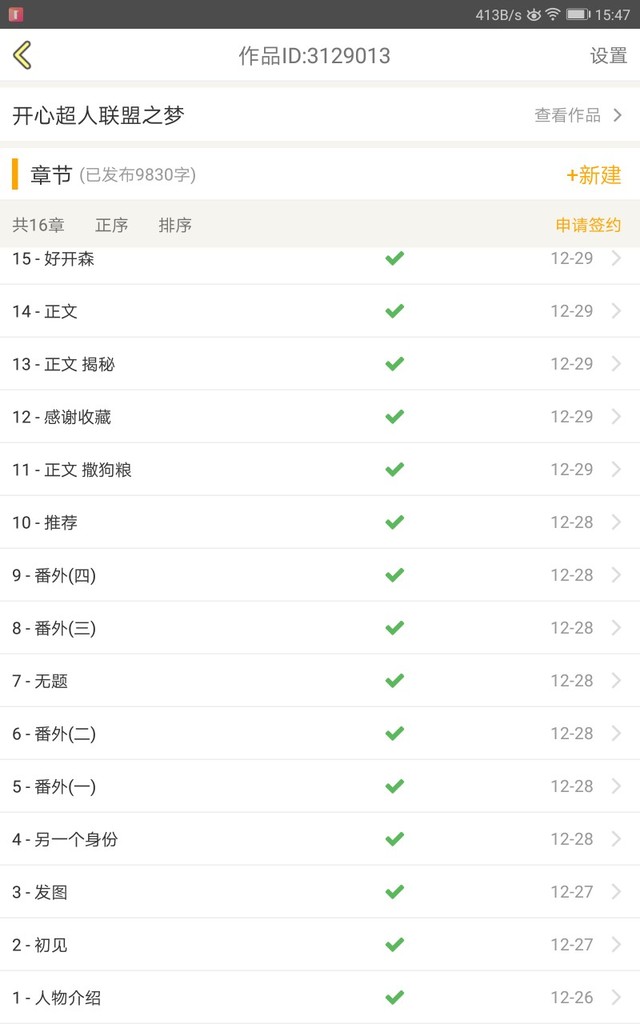640x1024 pixels.
Task: Tap the yellow back arrow icon
Action: (23, 55)
